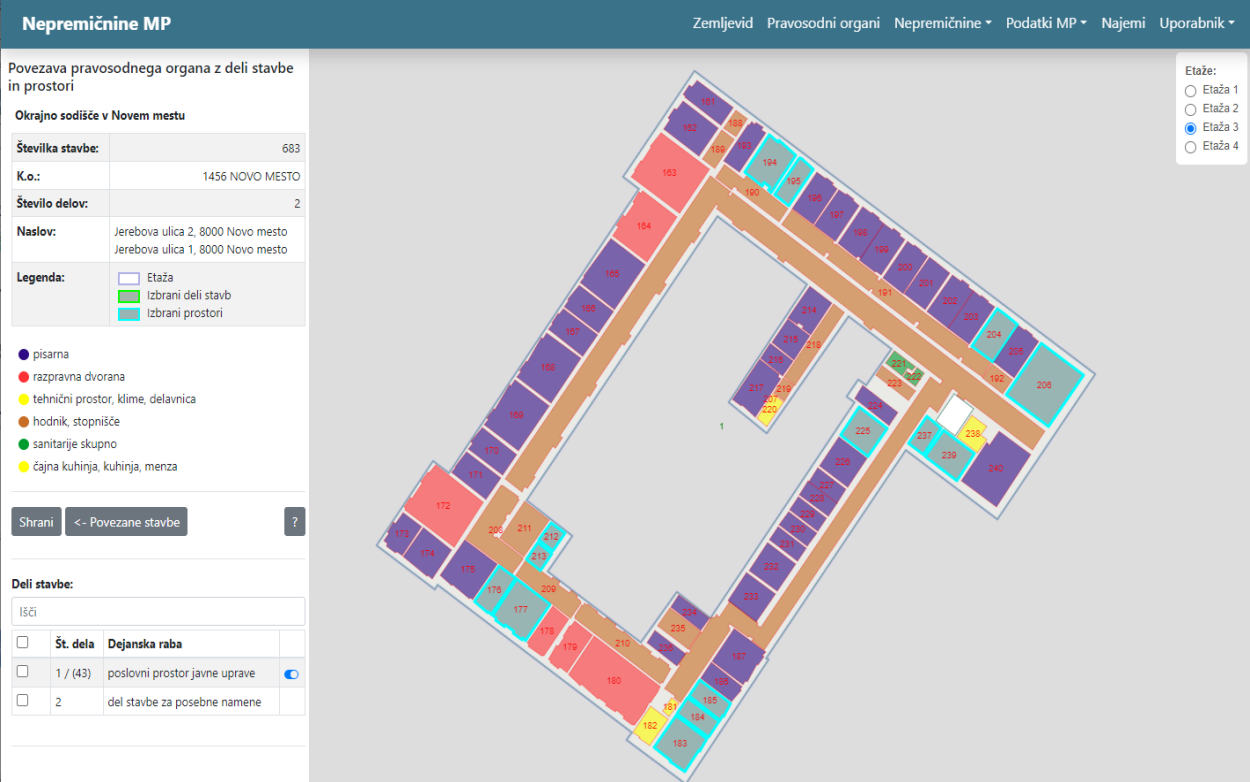Check the box for part 2
This screenshot has height=782, width=1250.
point(23,701)
